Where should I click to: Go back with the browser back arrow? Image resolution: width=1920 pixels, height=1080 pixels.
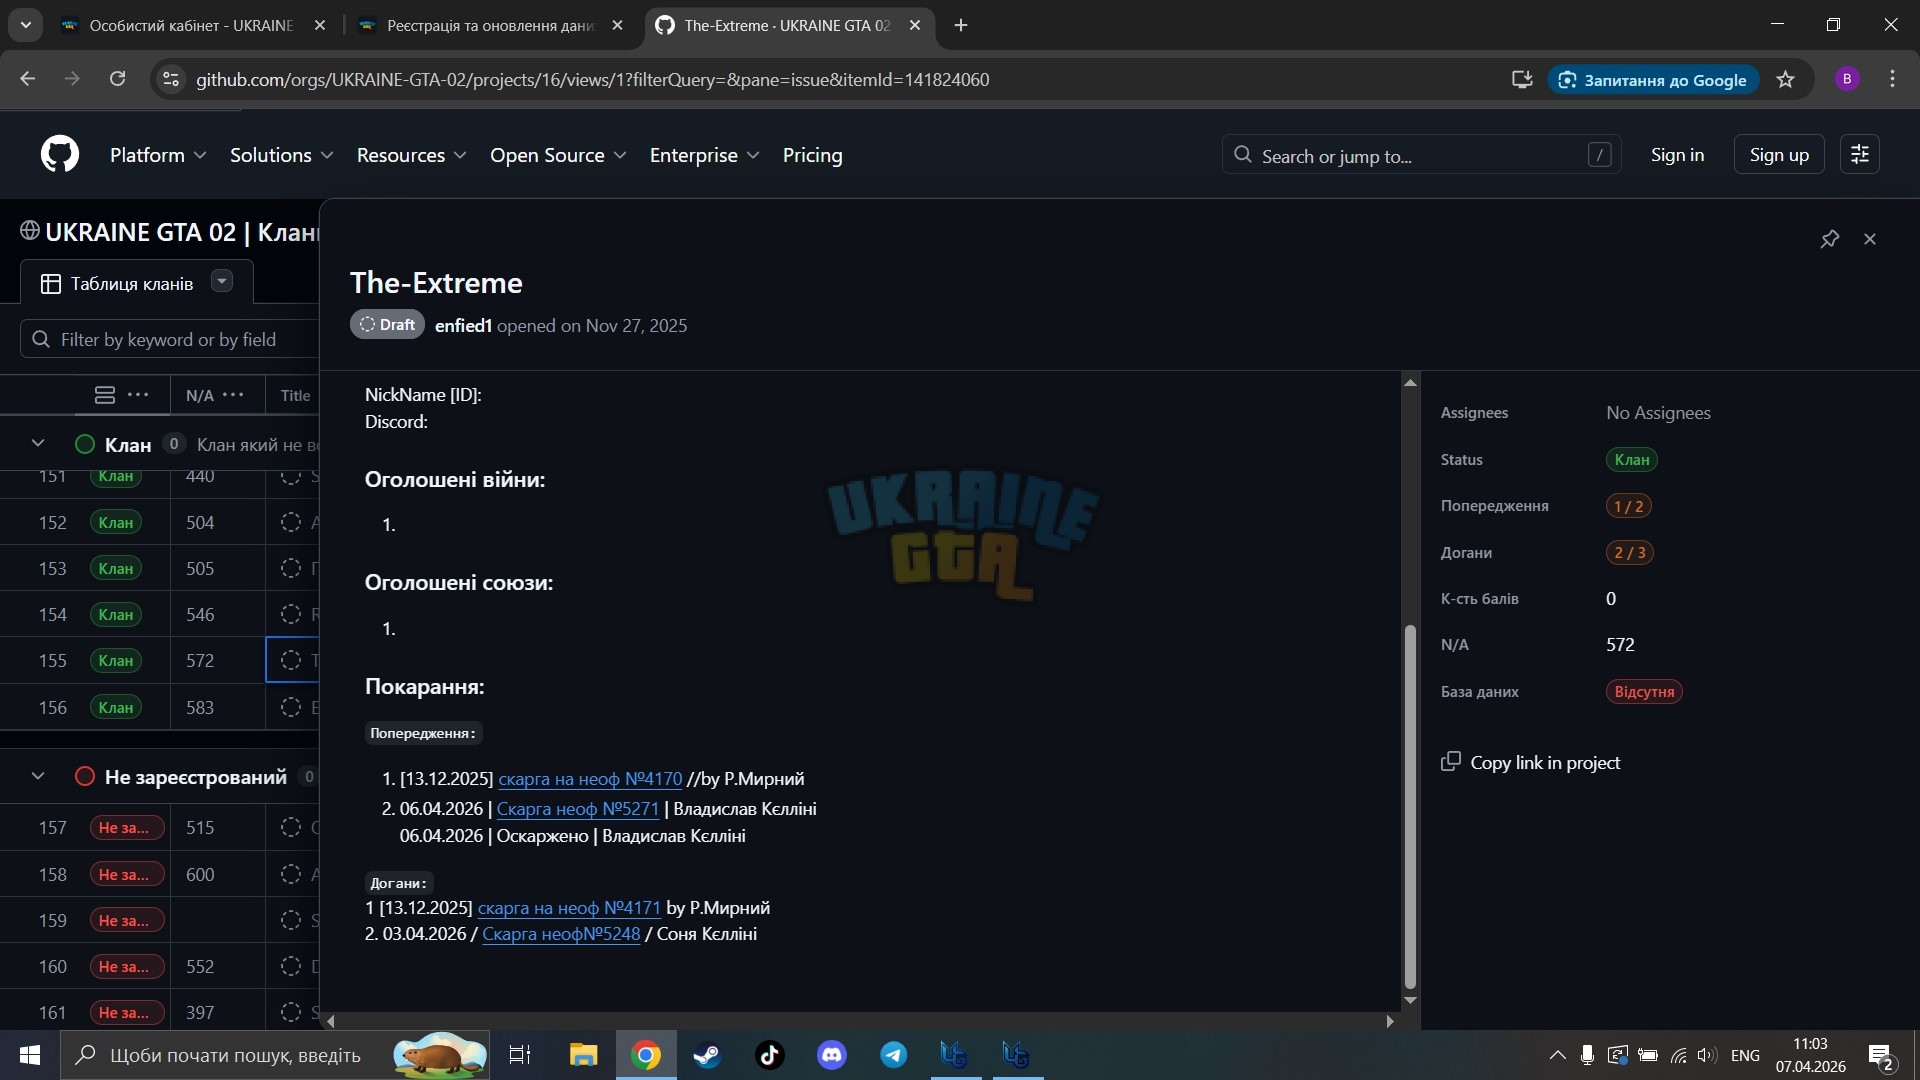pyautogui.click(x=27, y=79)
